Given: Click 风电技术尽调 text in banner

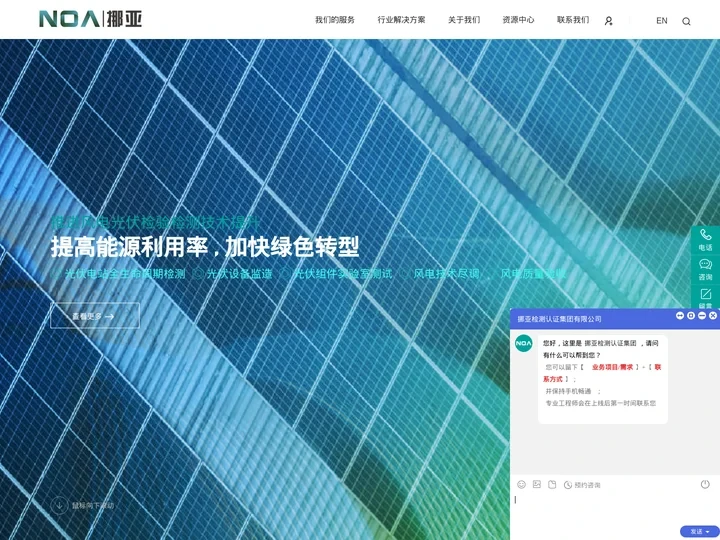Looking at the screenshot, I should click(446, 274).
